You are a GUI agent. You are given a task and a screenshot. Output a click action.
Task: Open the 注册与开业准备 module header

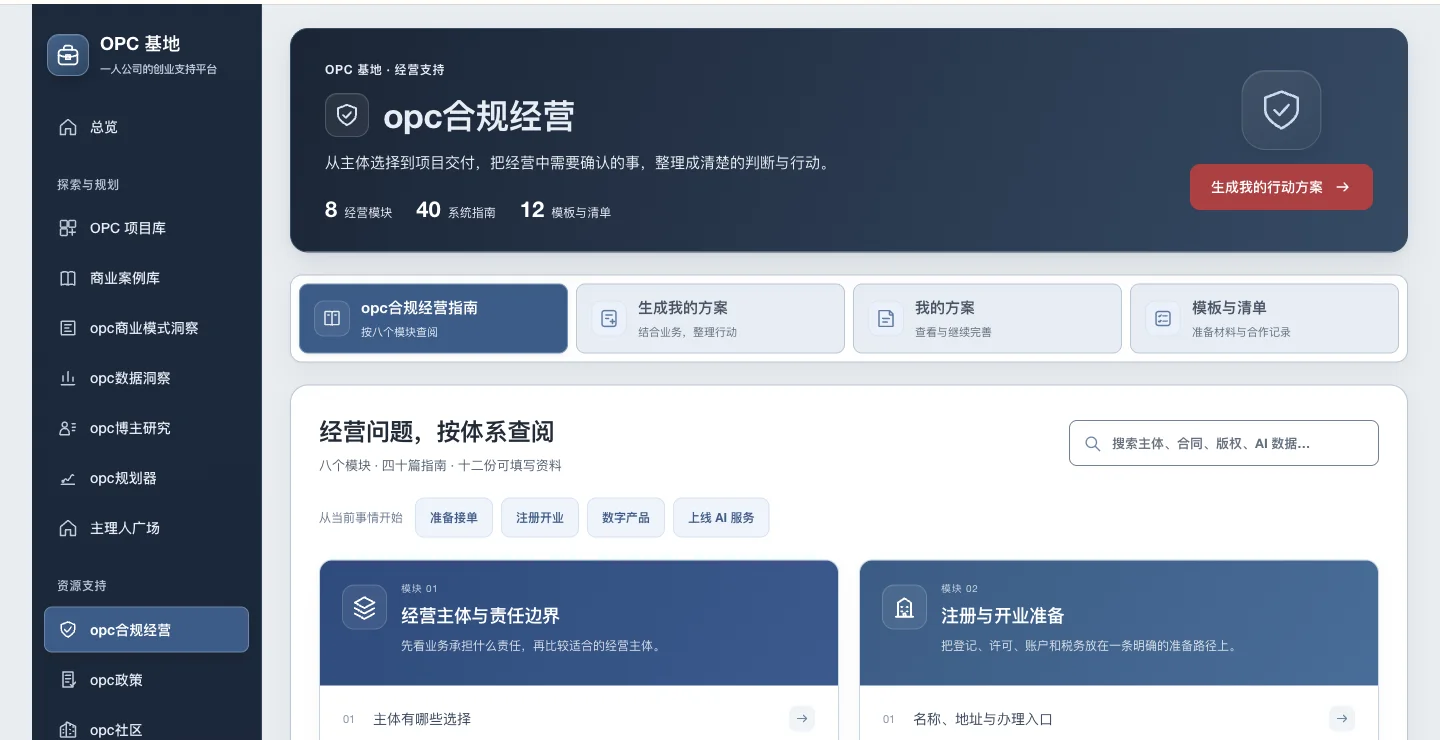coord(1119,623)
